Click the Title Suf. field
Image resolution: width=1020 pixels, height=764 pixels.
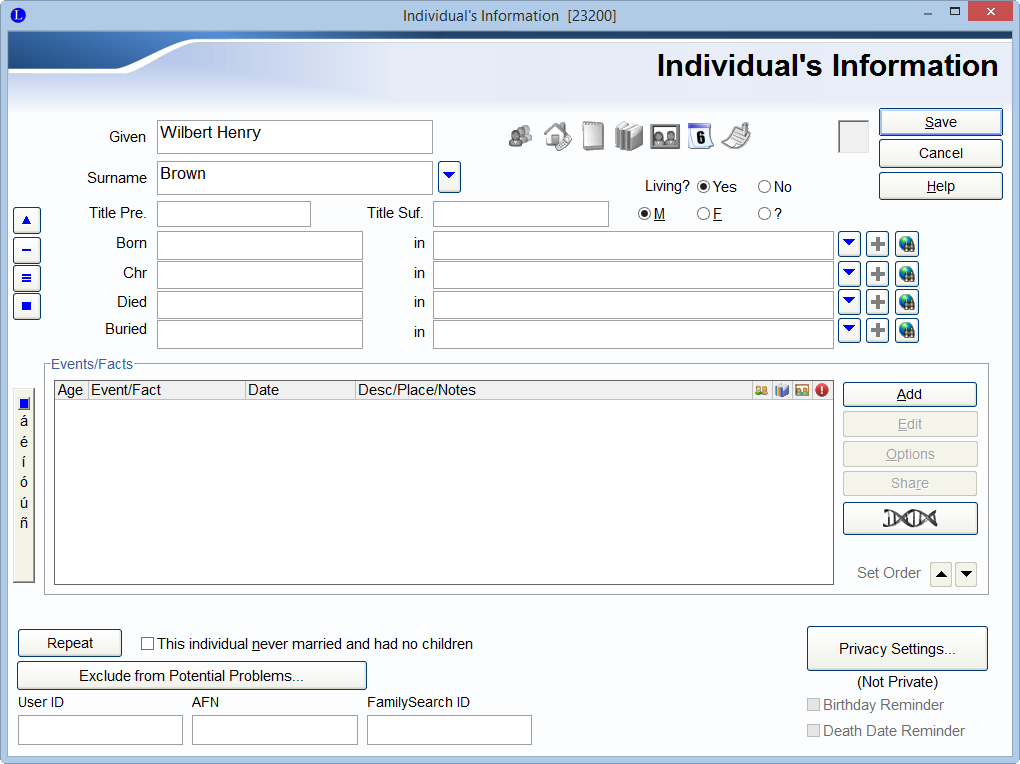tap(521, 214)
